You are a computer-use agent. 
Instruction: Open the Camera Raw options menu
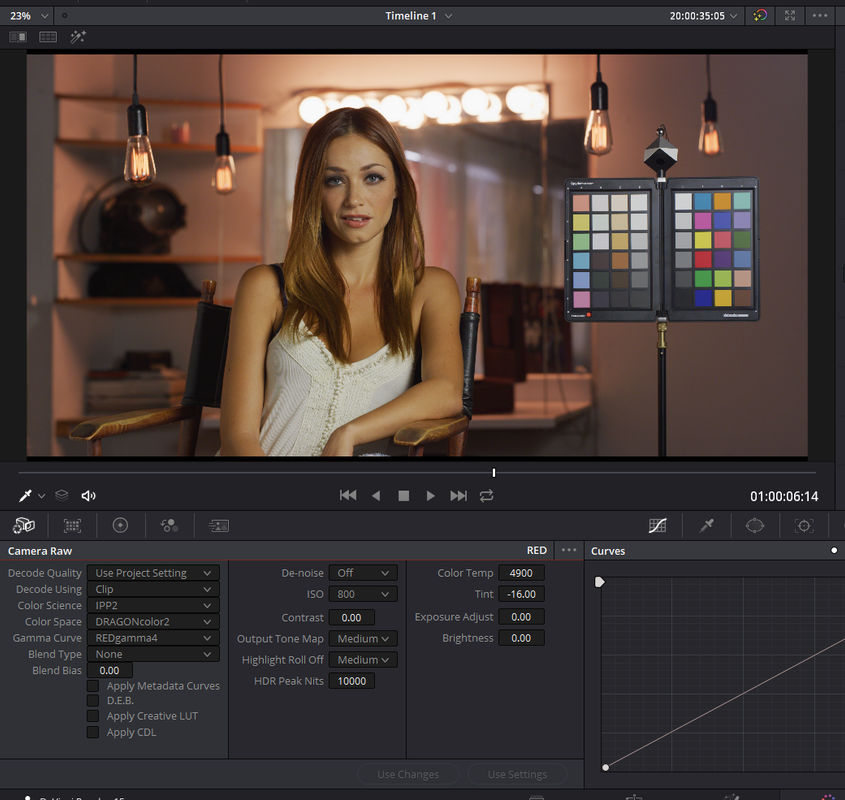click(569, 550)
